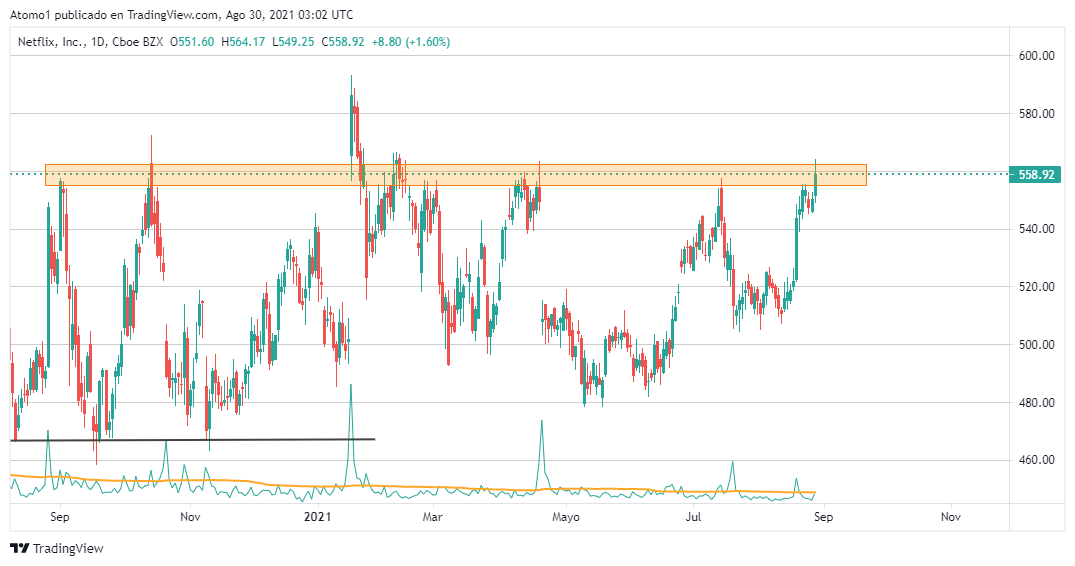Viewport: 1075px width, 566px height.
Task: Click the Mayo label on time axis
Action: coord(566,517)
